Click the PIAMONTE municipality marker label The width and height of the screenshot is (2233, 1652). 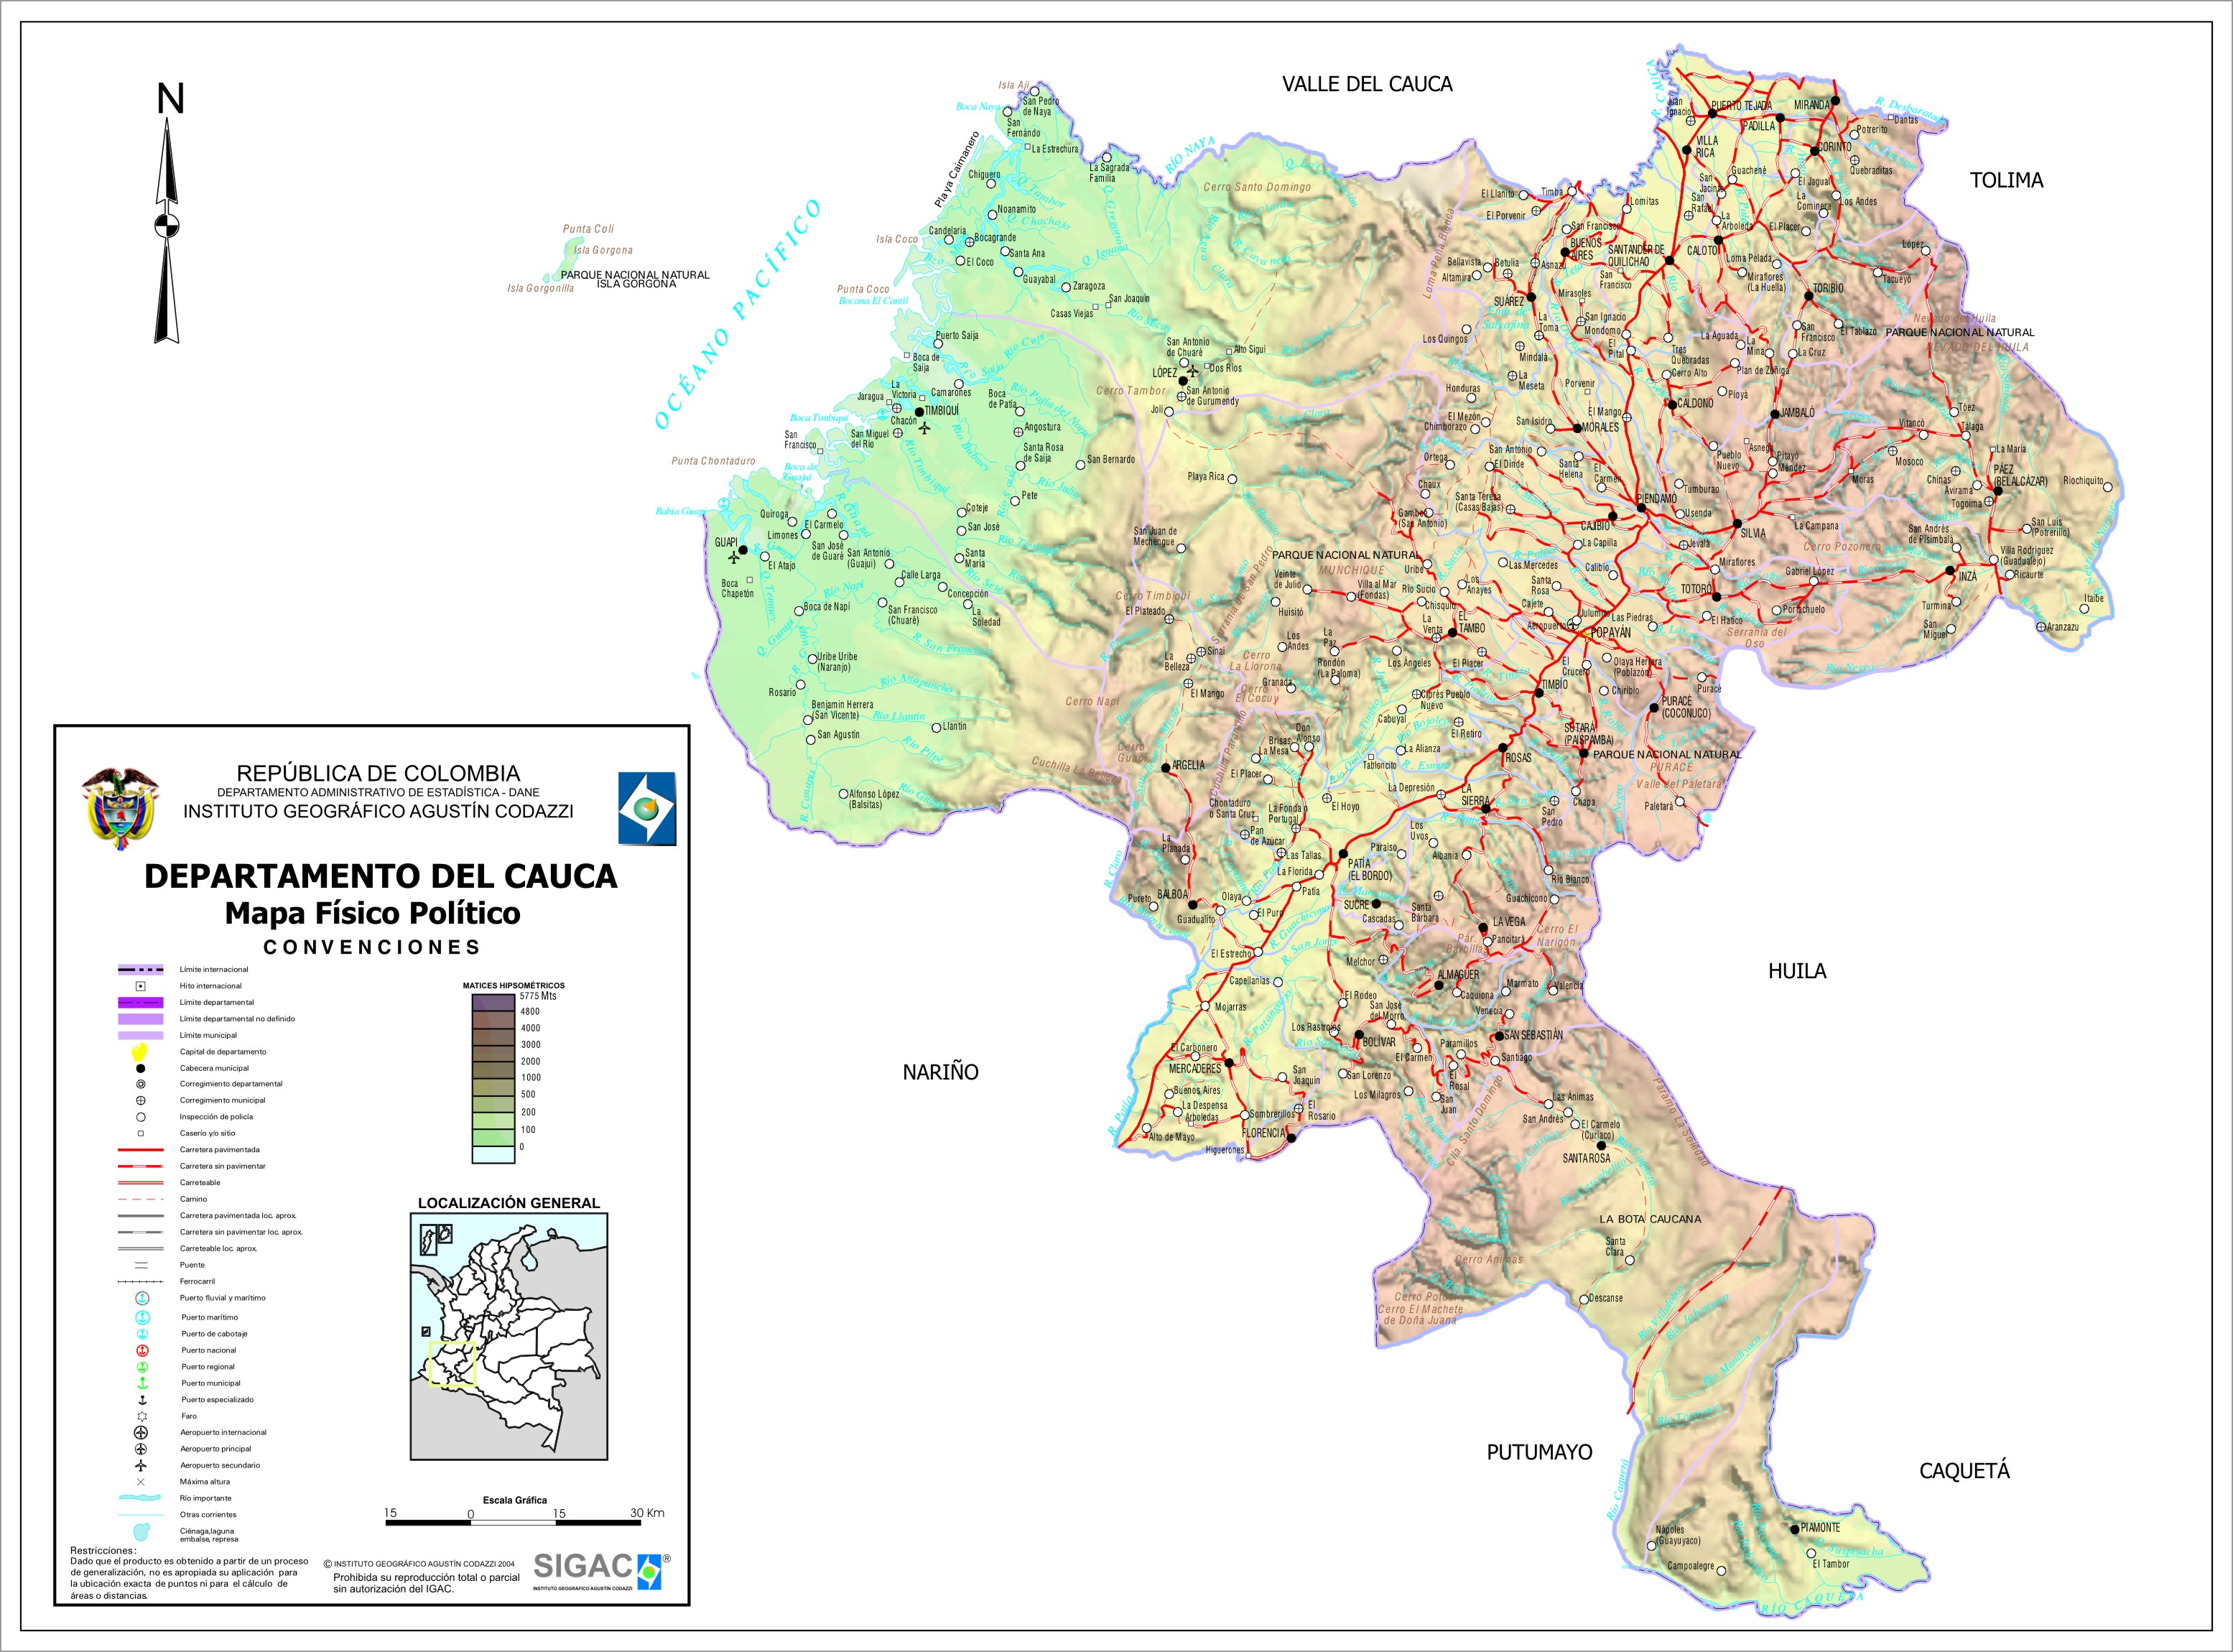pos(1819,1527)
